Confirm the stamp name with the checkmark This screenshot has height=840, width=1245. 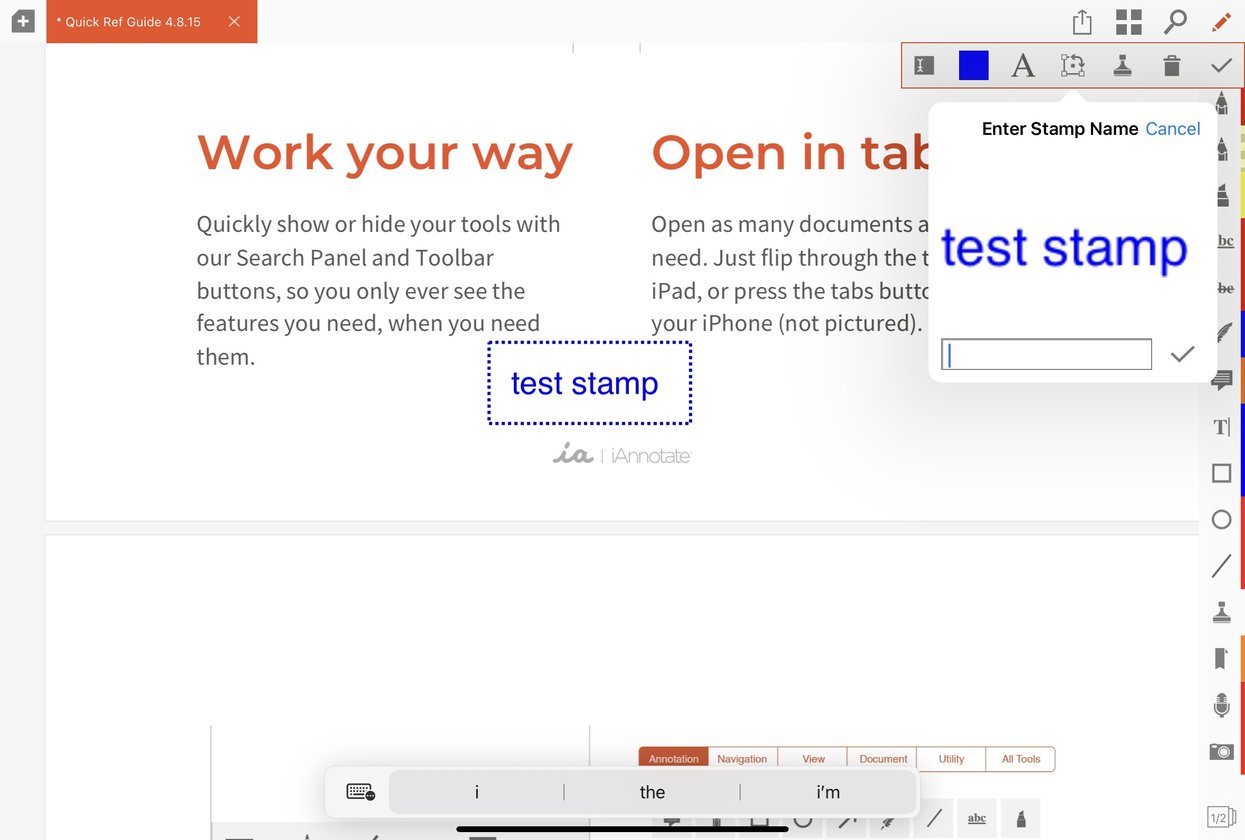(1182, 354)
